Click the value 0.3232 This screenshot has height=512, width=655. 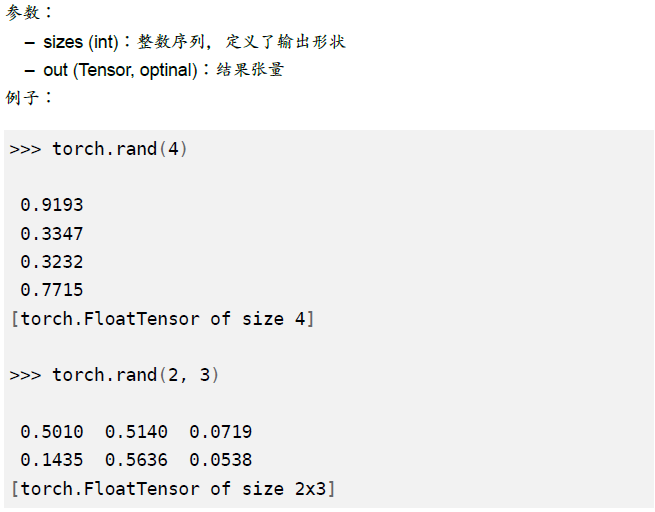pyautogui.click(x=52, y=262)
